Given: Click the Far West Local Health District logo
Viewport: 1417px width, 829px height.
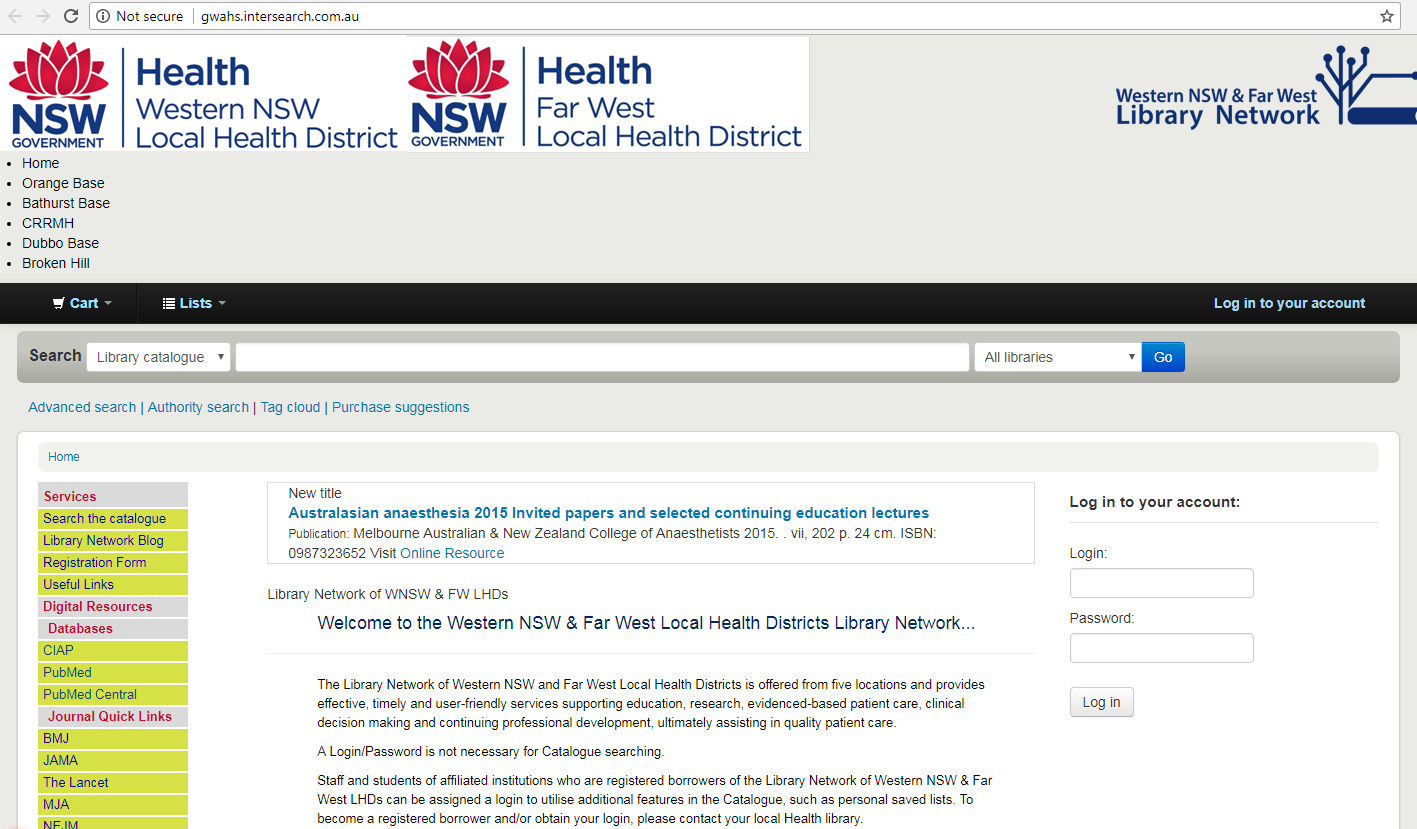Looking at the screenshot, I should pos(607,95).
